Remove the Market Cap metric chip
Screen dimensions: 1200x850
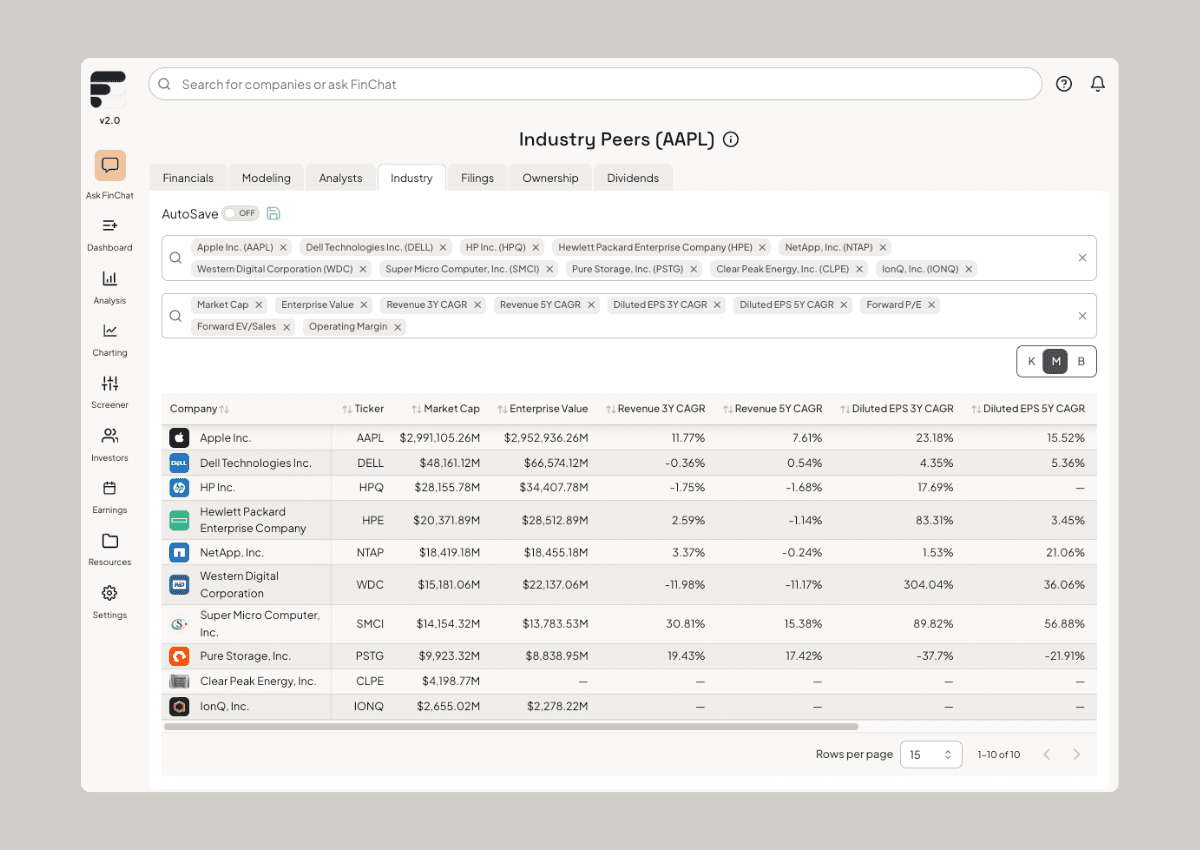coord(259,305)
